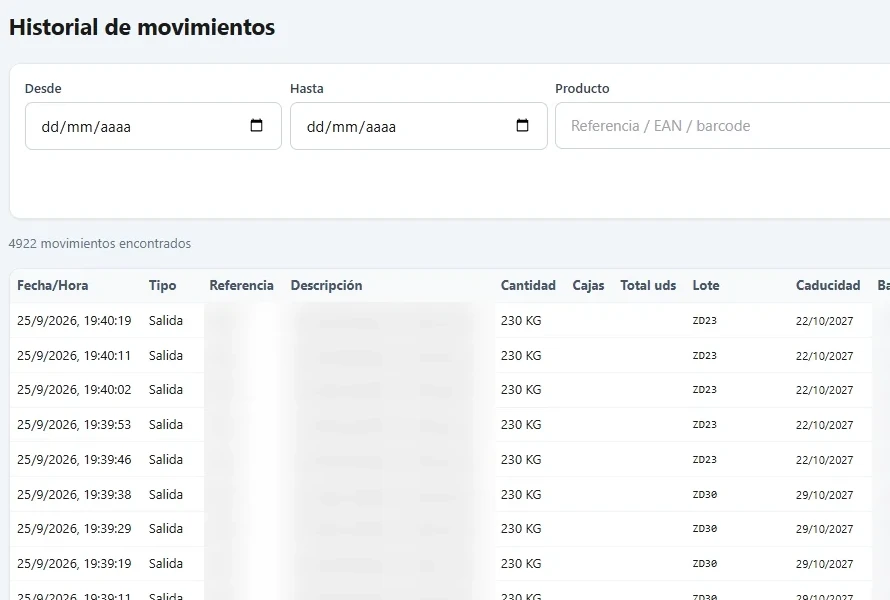
Task: Click the Producto filter label
Action: (582, 89)
